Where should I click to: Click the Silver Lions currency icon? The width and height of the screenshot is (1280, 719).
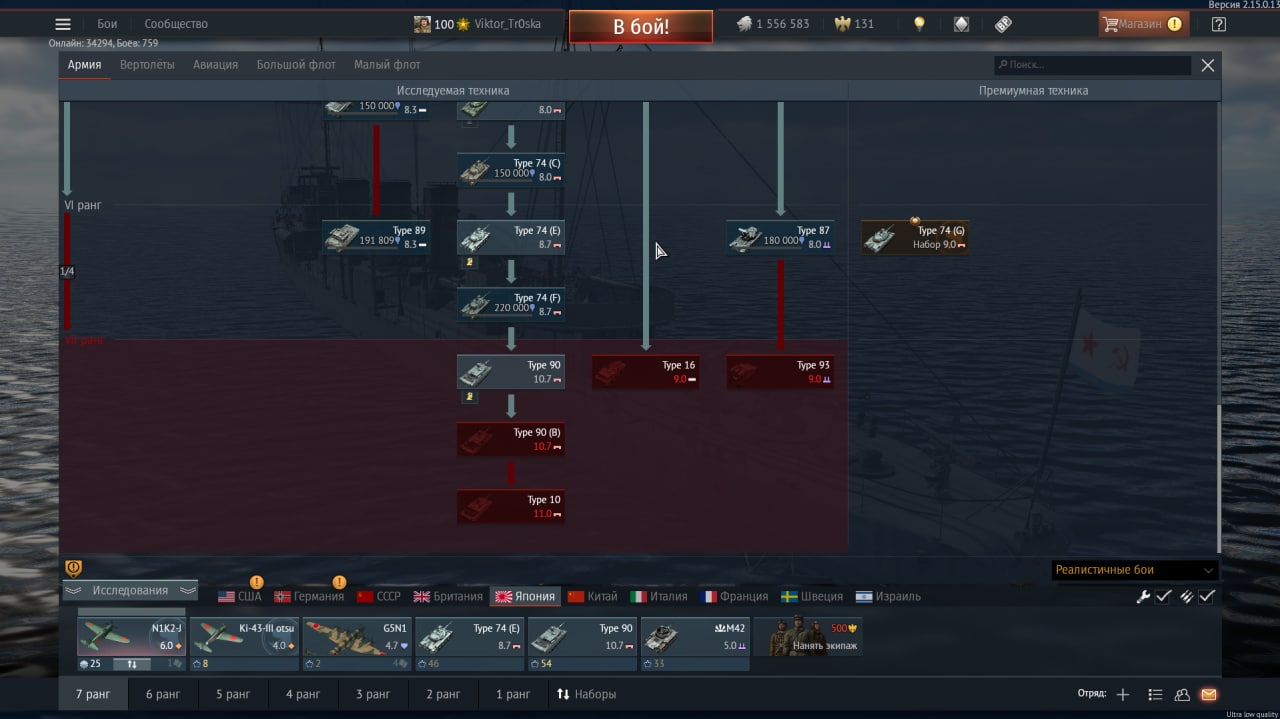pyautogui.click(x=745, y=24)
